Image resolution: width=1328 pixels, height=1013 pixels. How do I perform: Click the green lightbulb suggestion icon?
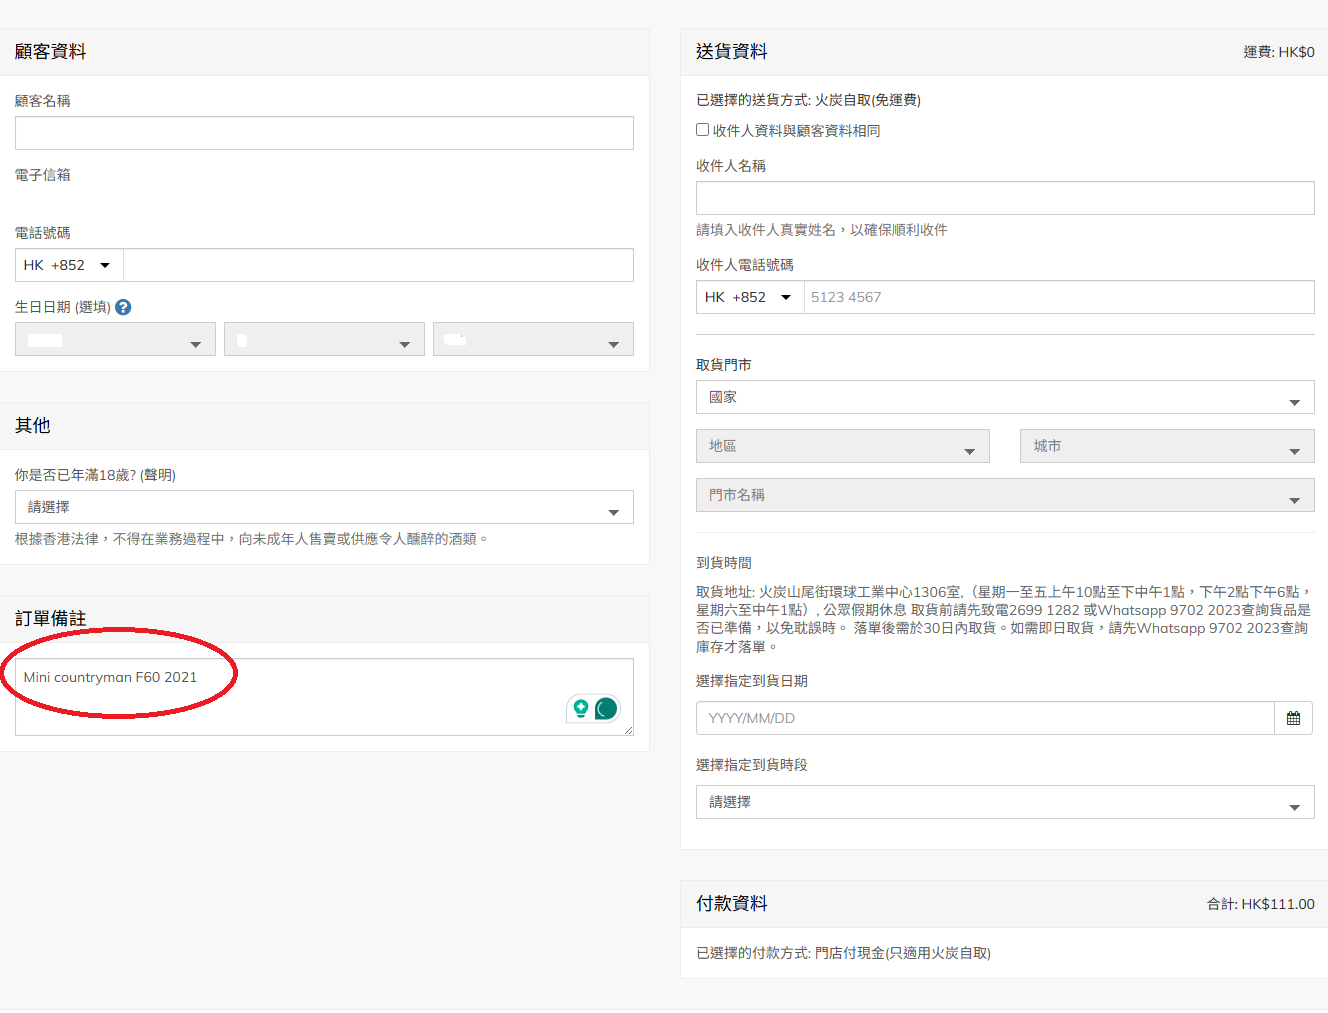pos(580,709)
